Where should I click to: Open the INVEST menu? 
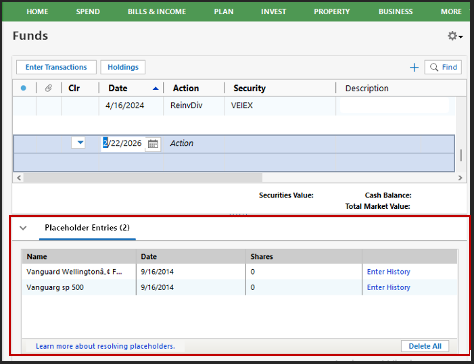coord(273,11)
